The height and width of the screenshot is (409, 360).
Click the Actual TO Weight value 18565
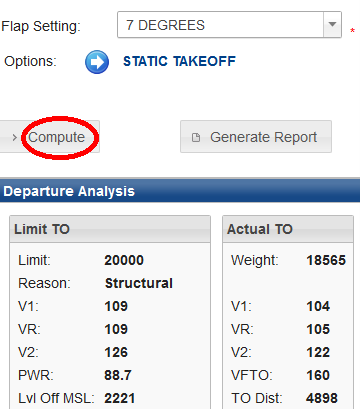(x=326, y=260)
